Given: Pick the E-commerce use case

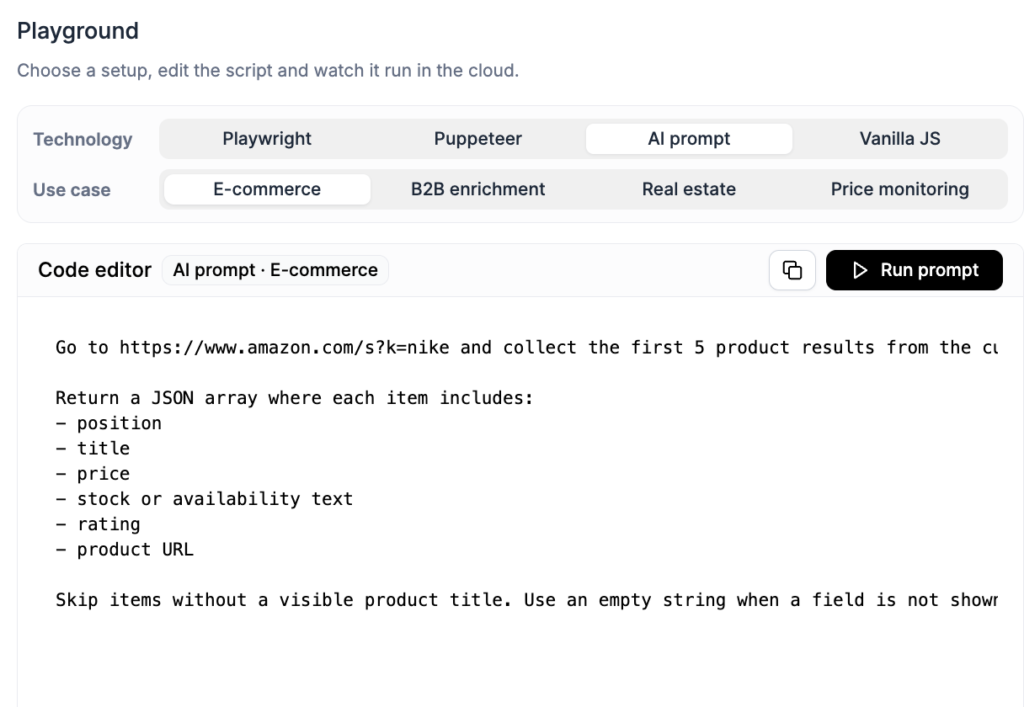Looking at the screenshot, I should tap(267, 189).
